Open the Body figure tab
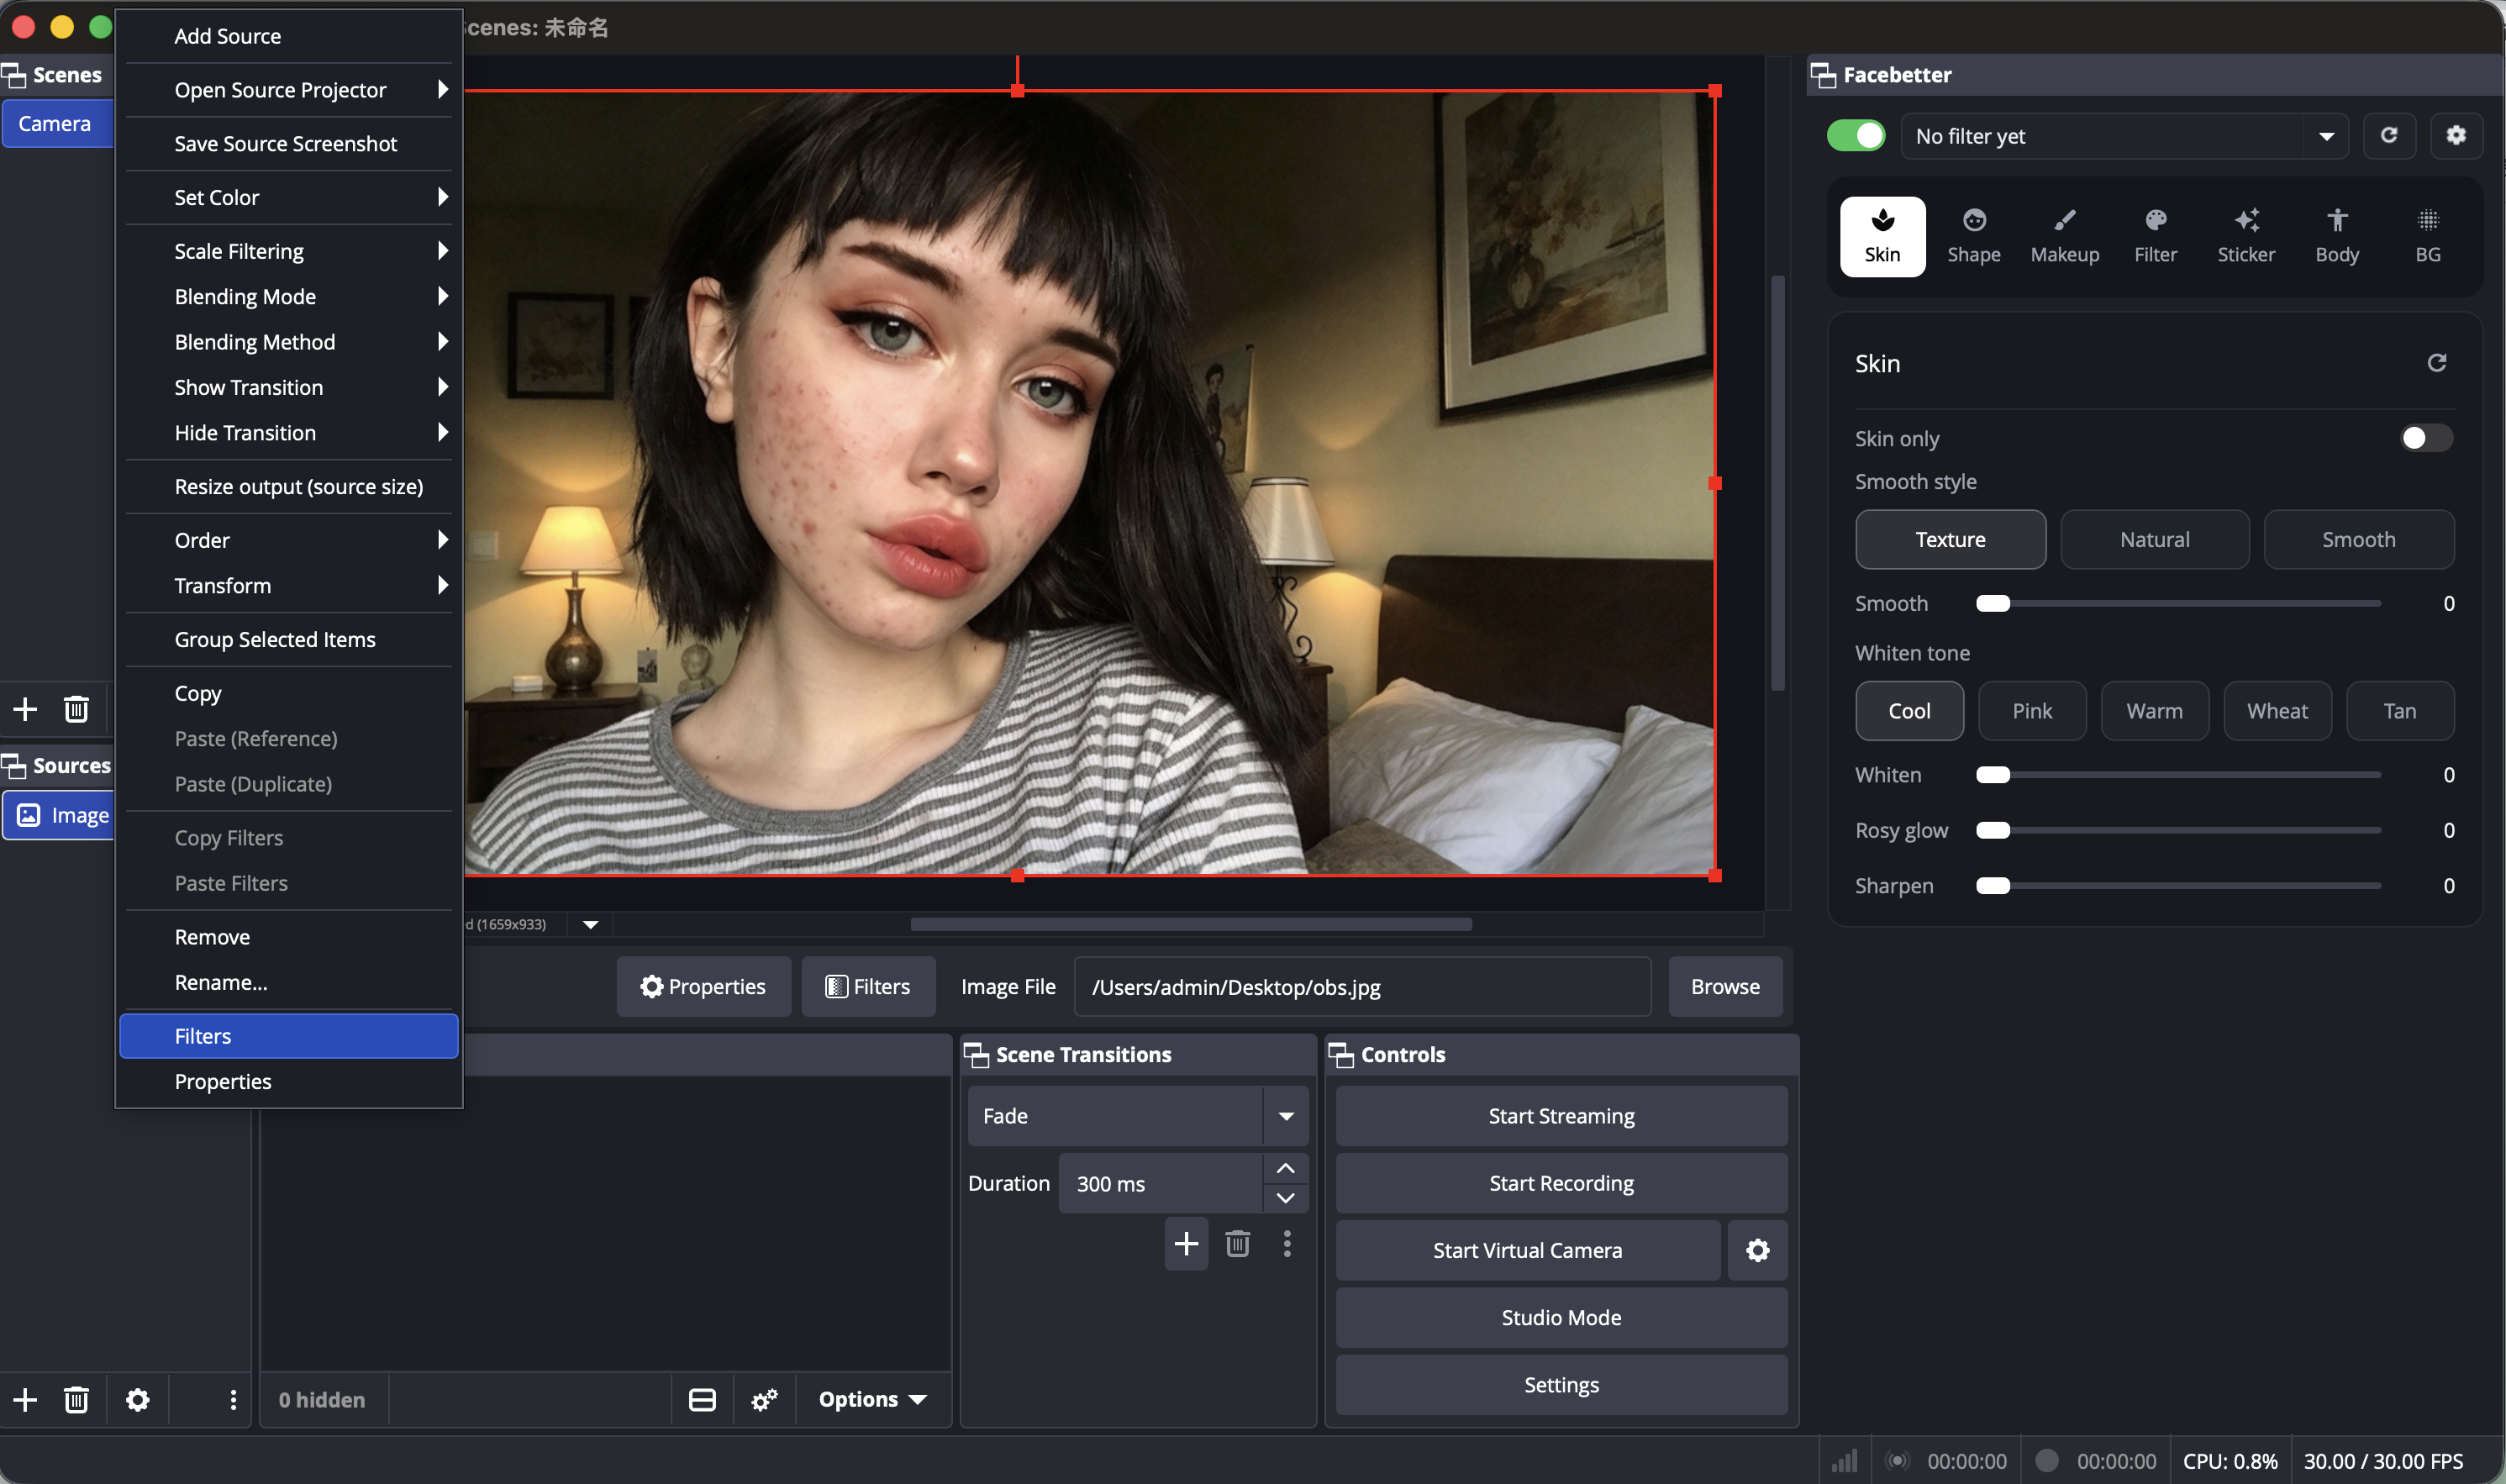This screenshot has height=1484, width=2506. coord(2337,236)
